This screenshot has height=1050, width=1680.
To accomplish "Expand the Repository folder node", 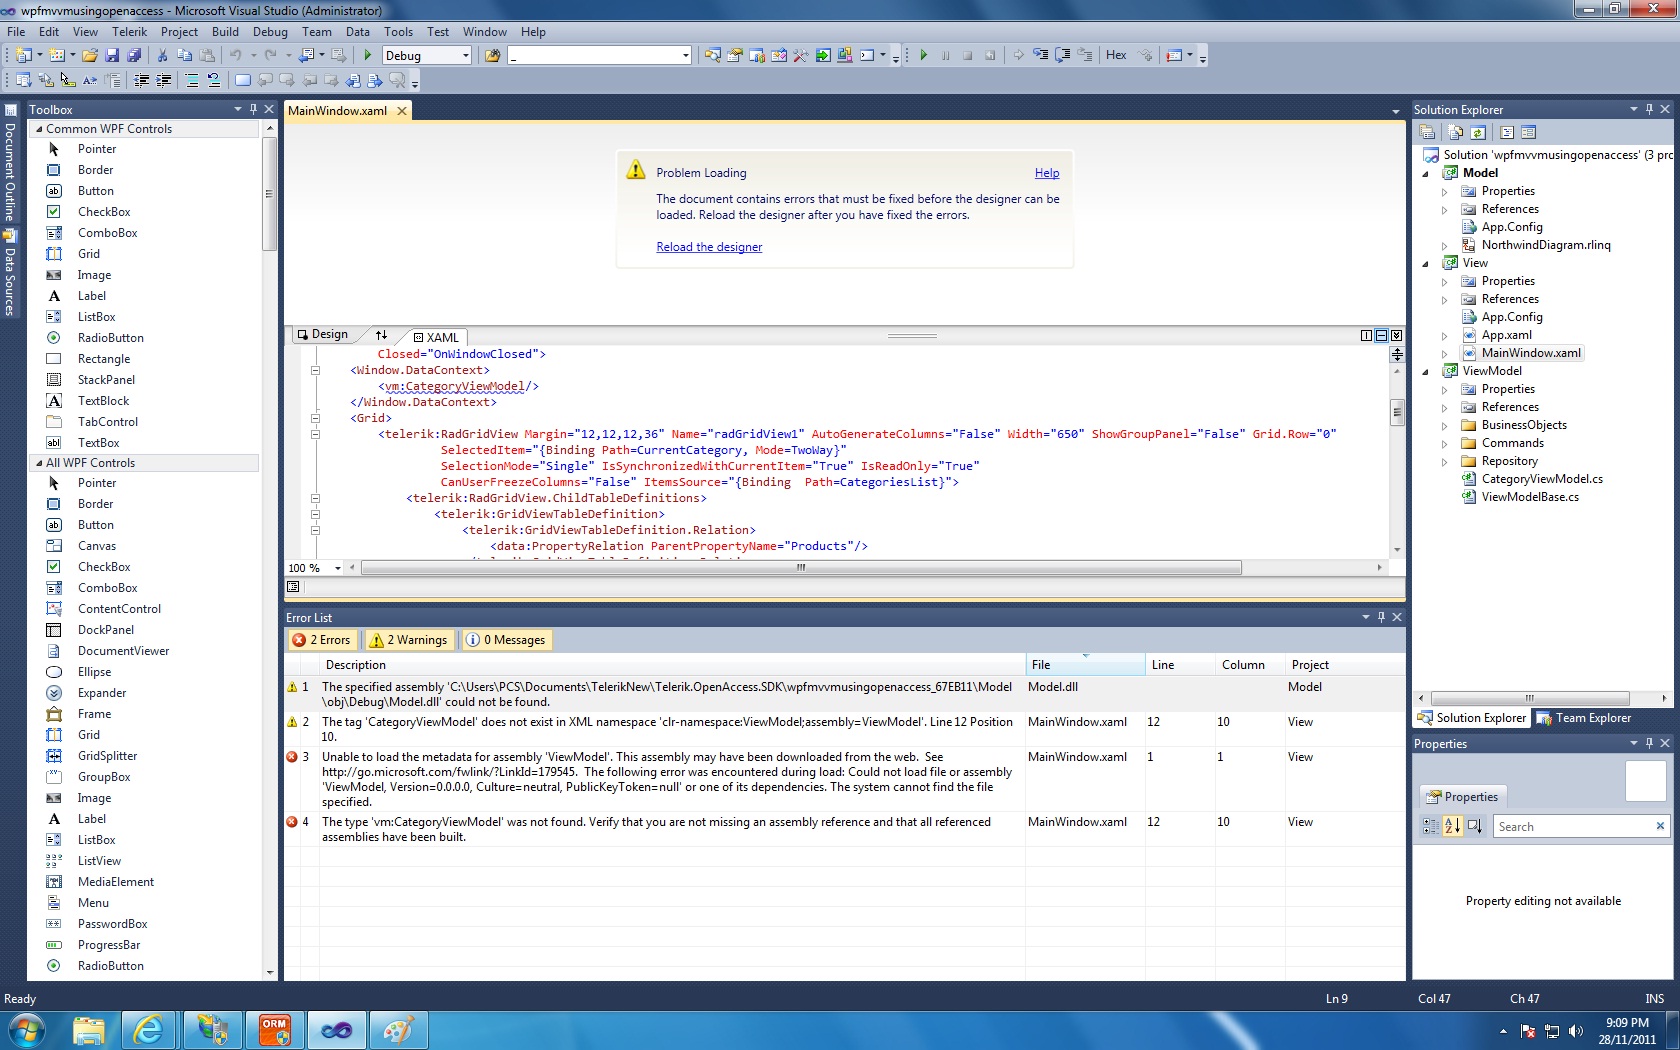I will [1444, 462].
